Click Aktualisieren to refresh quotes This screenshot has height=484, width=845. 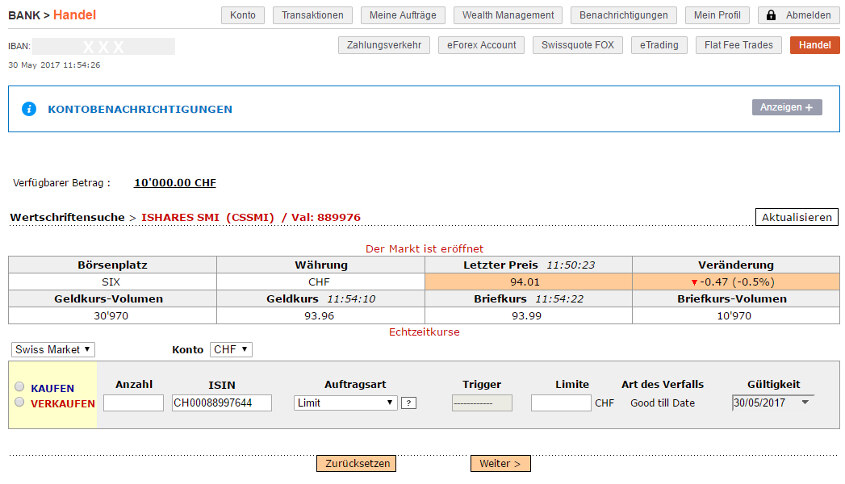pyautogui.click(x=796, y=217)
